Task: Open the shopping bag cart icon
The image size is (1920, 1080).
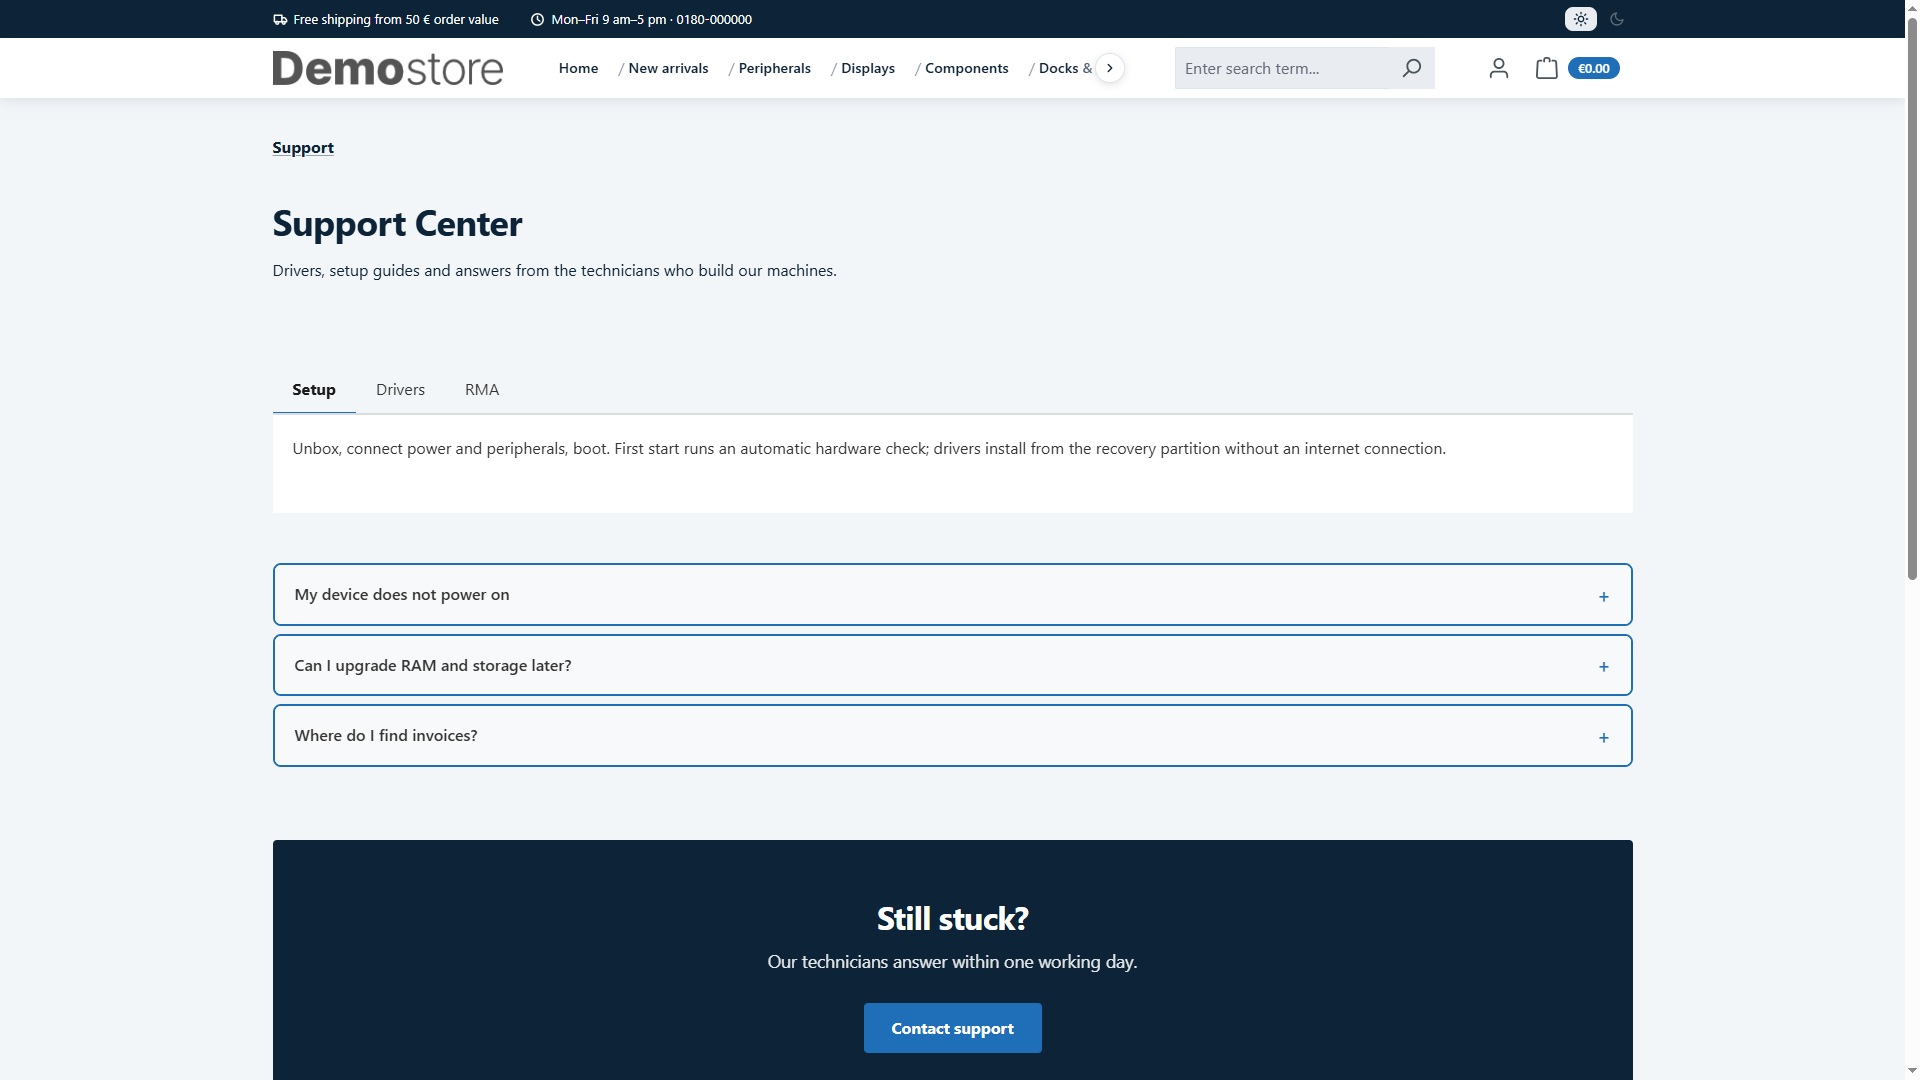Action: 1546,68
